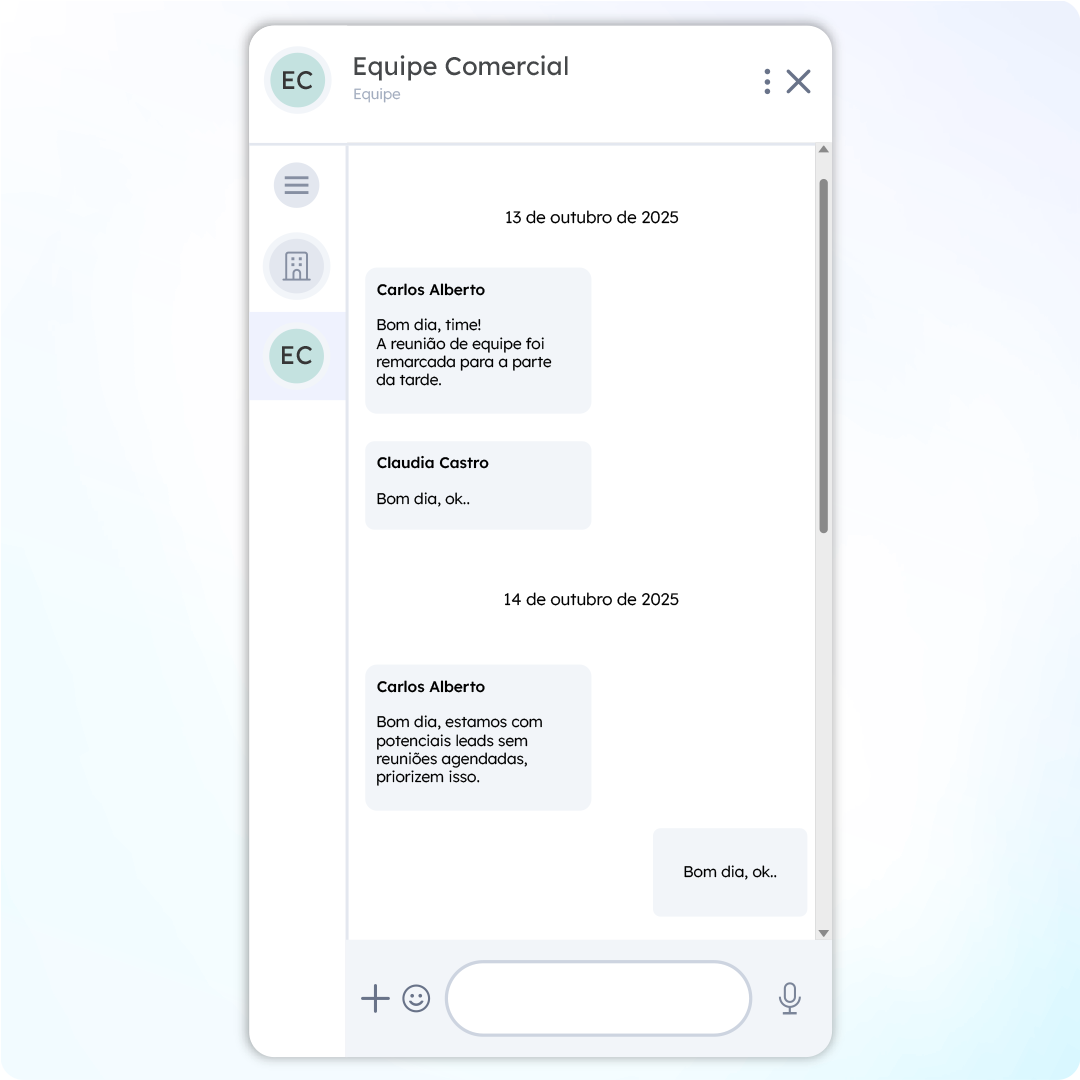Click the 14 de outubro de 2025 date label
Viewport: 1080px width, 1080px height.
[x=591, y=599]
